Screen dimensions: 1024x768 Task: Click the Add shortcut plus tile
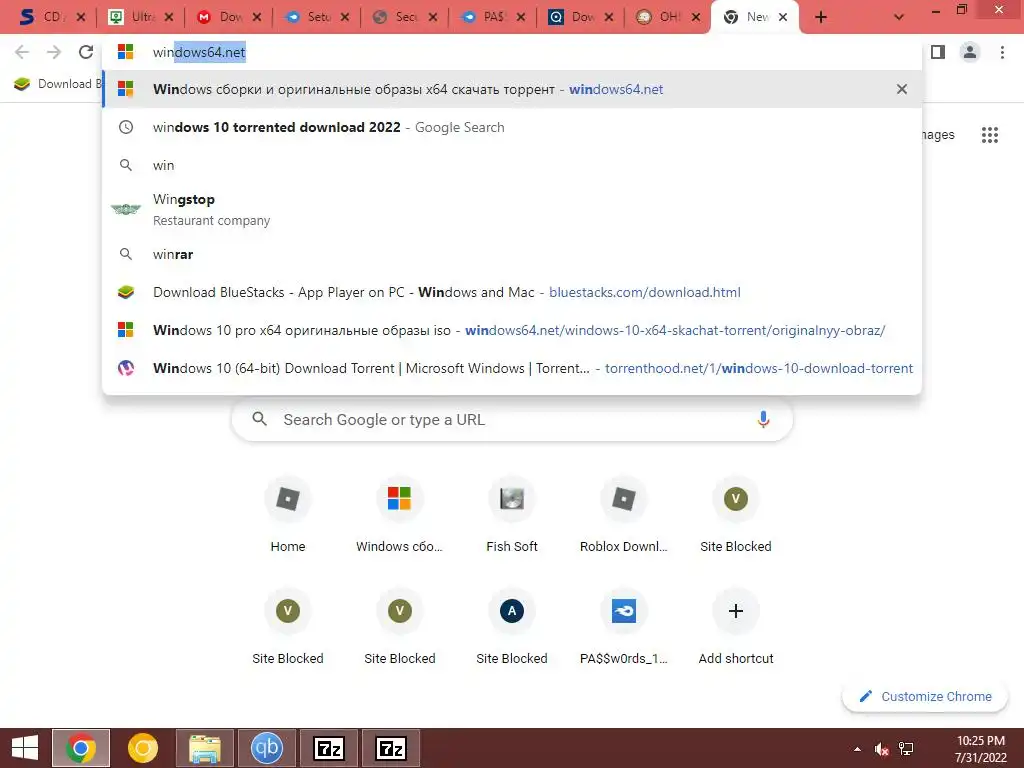tap(735, 627)
